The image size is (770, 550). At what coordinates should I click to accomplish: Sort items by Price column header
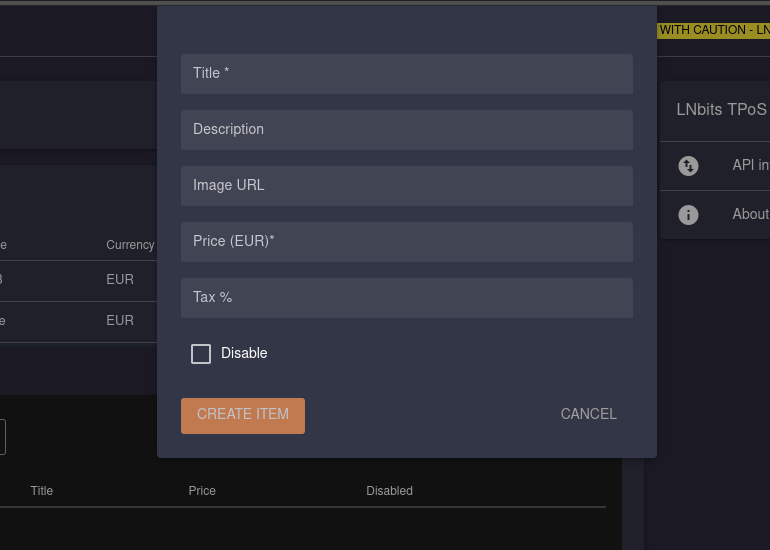[202, 491]
